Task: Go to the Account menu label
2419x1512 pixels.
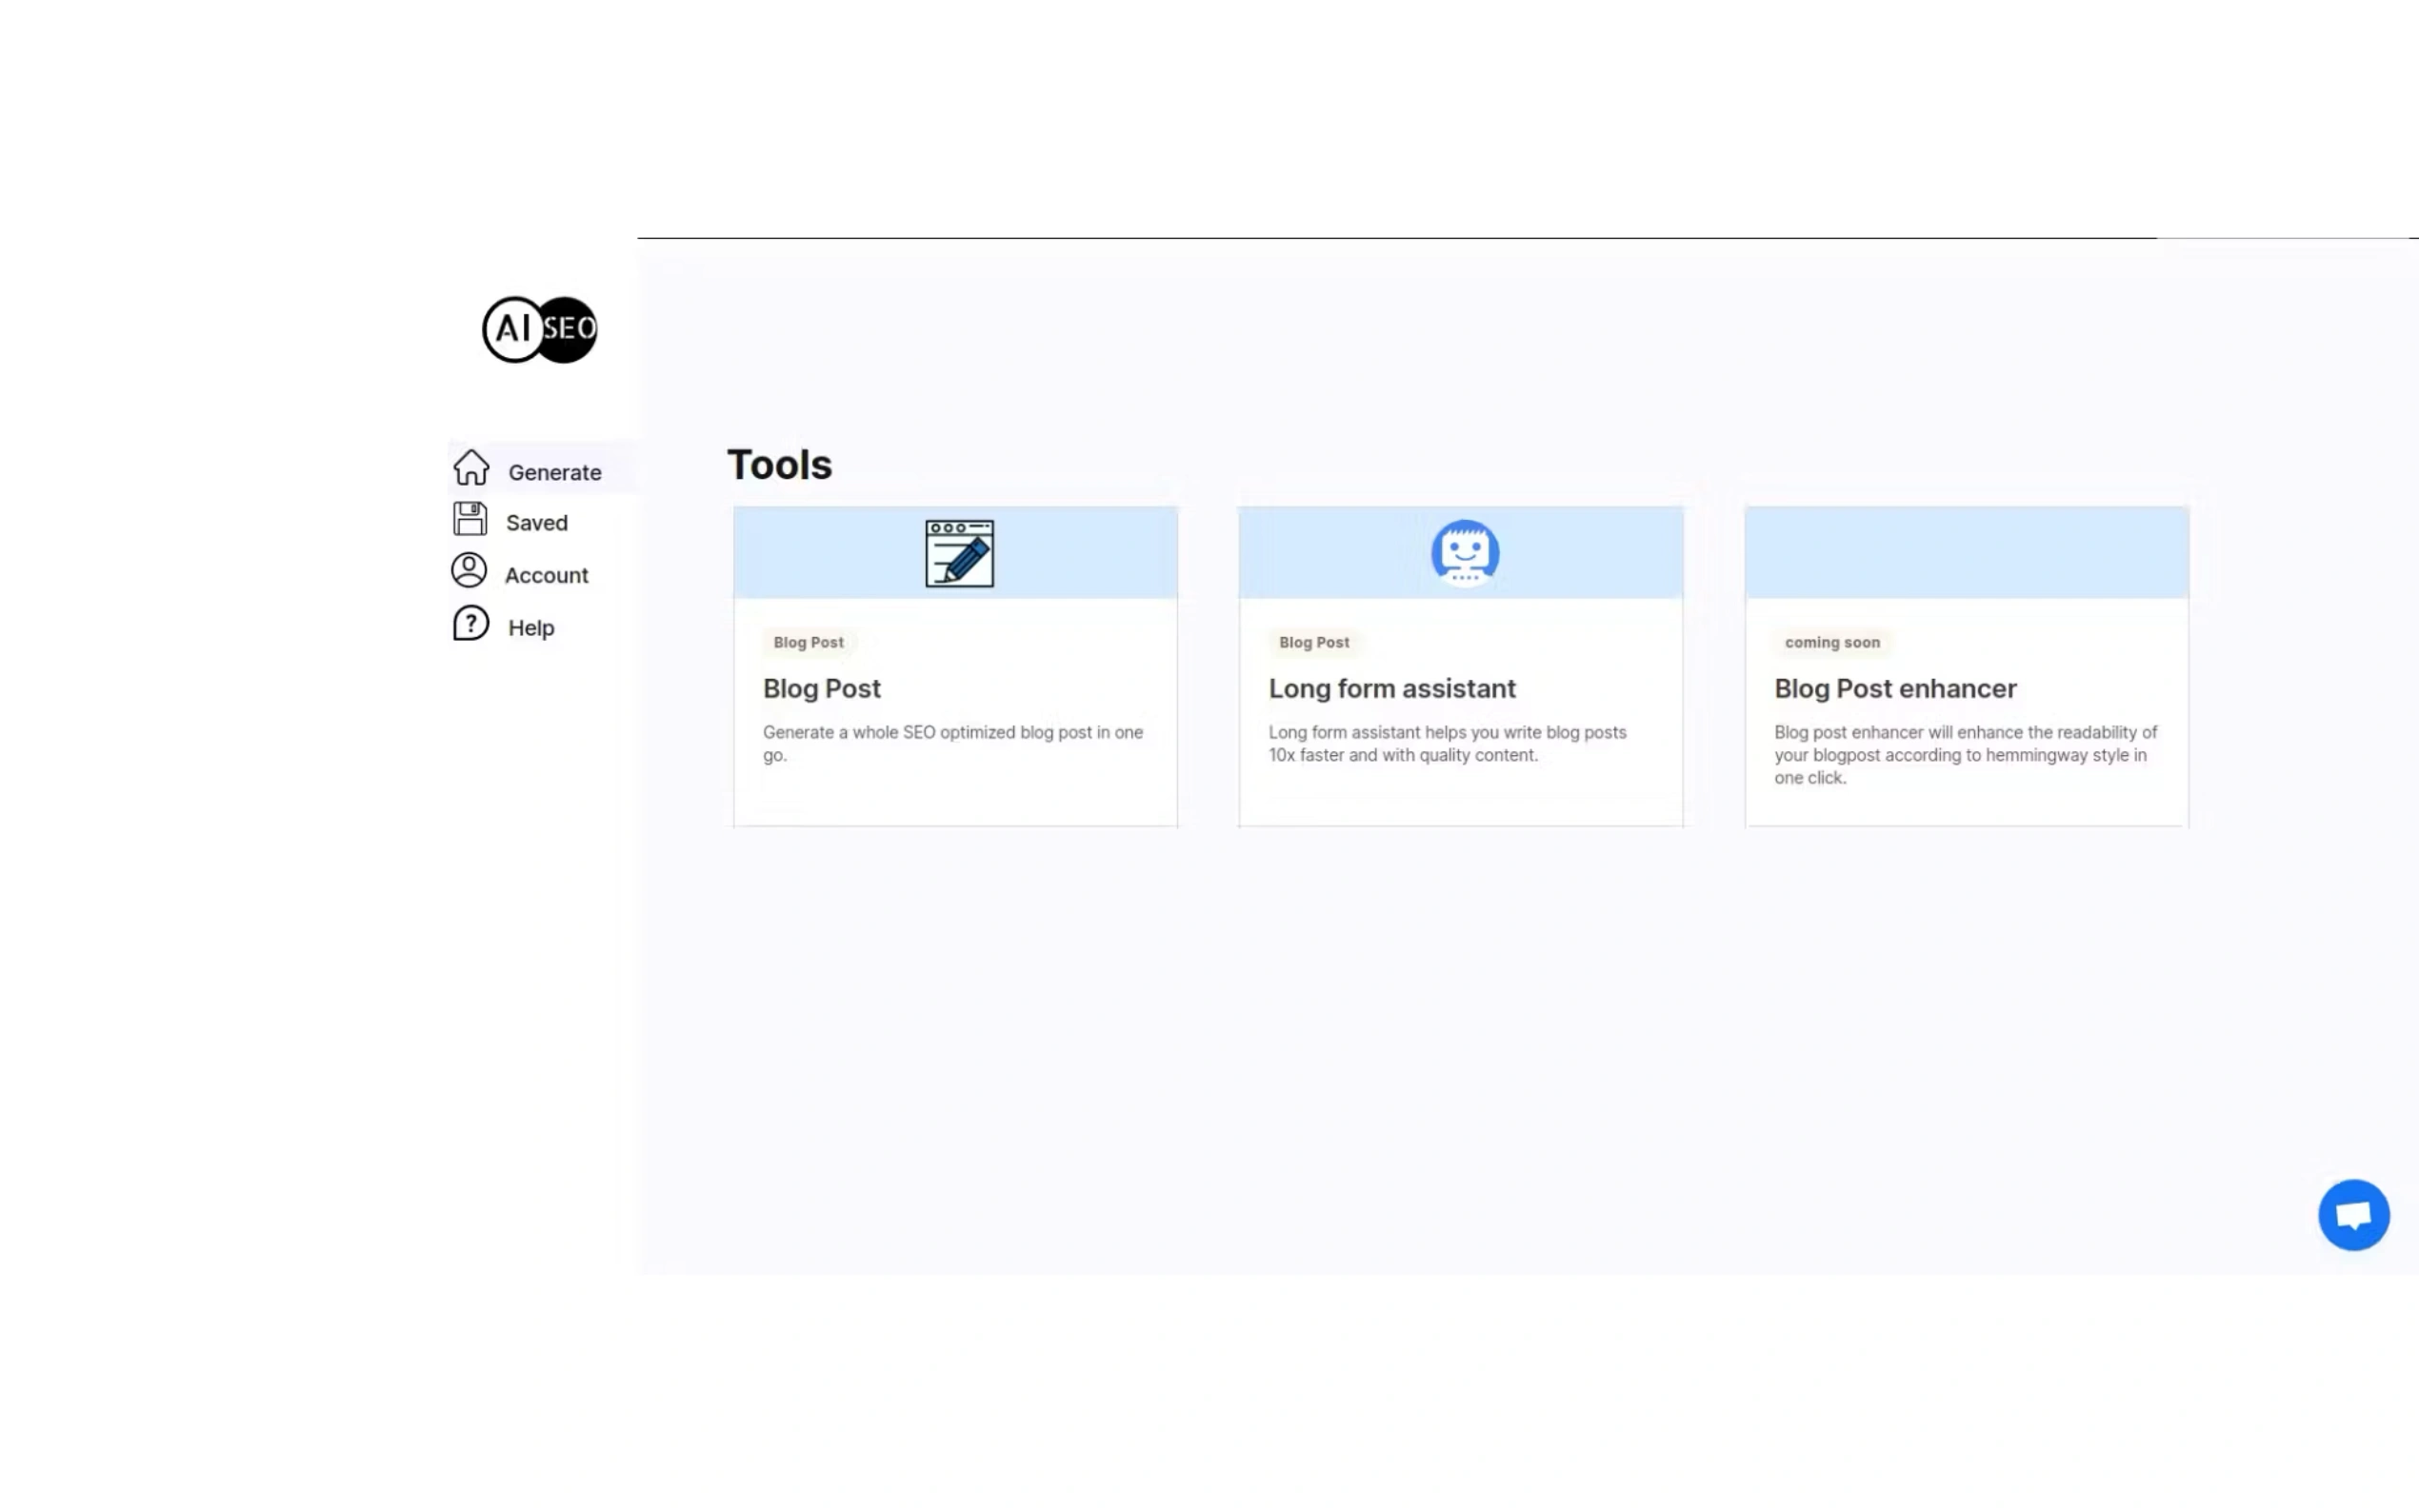Action: (546, 575)
